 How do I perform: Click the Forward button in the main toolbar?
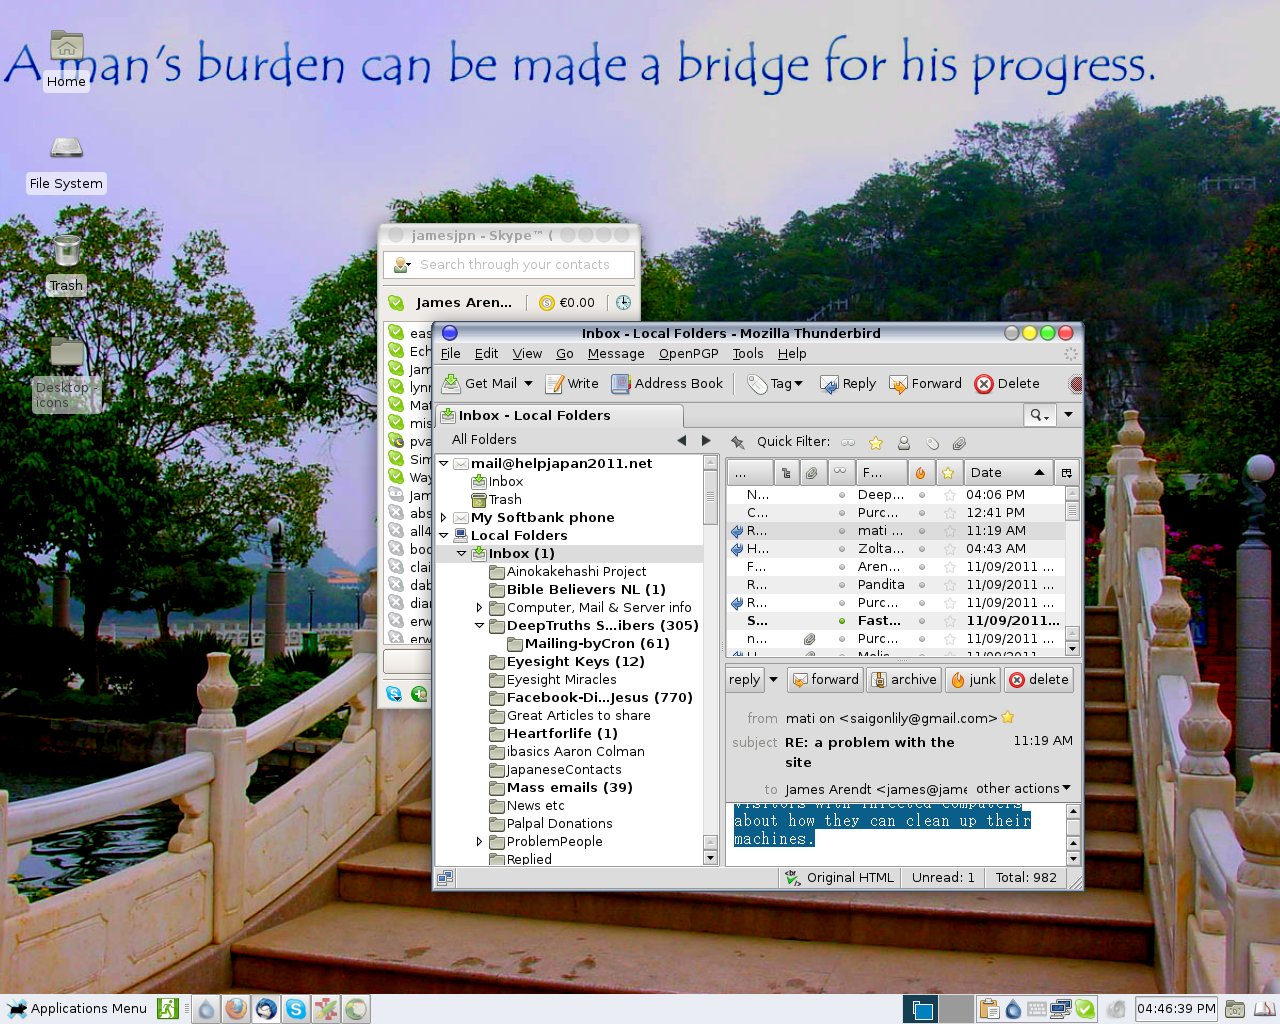[925, 383]
